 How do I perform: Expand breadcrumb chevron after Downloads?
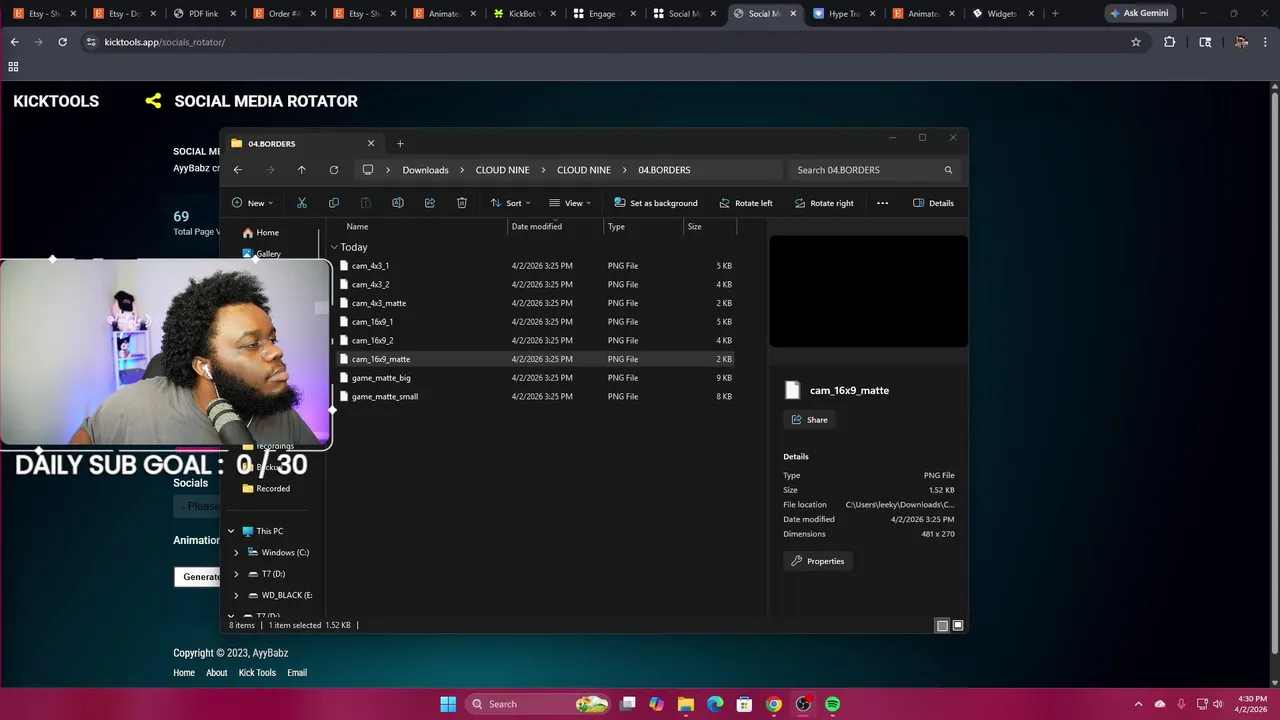click(x=462, y=170)
